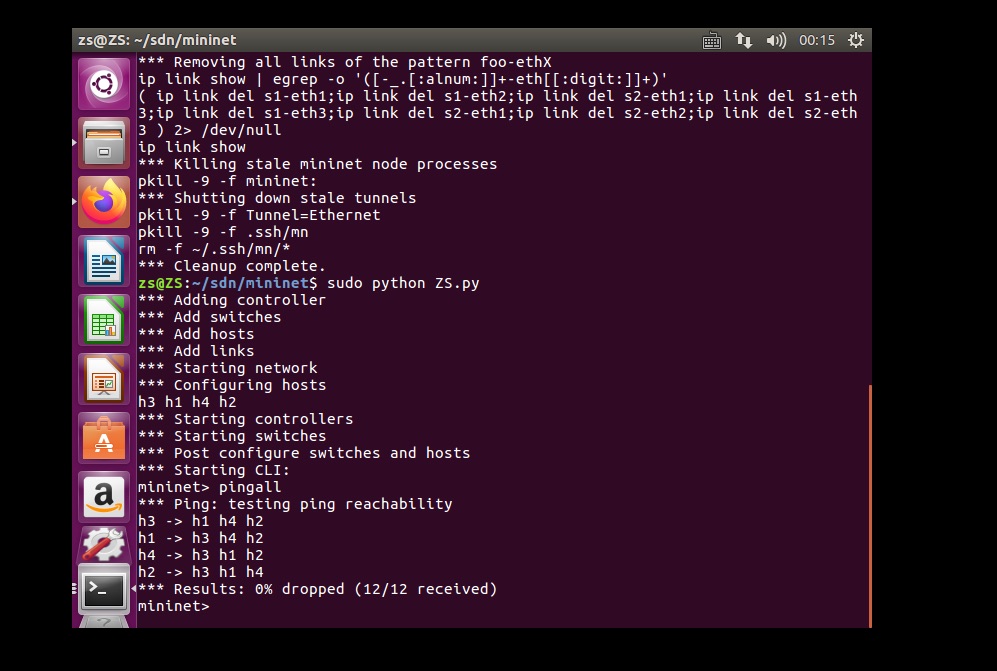This screenshot has height=671, width=997.
Task: Click the window title zs@ZS: ~/sdn/mininet
Action: click(x=157, y=41)
